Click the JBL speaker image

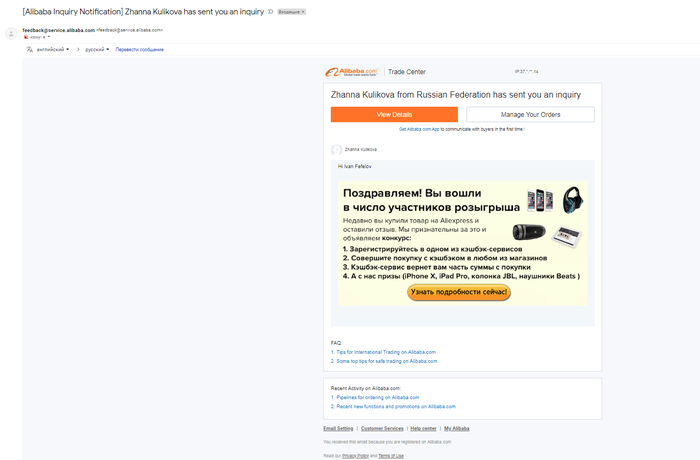tap(529, 232)
